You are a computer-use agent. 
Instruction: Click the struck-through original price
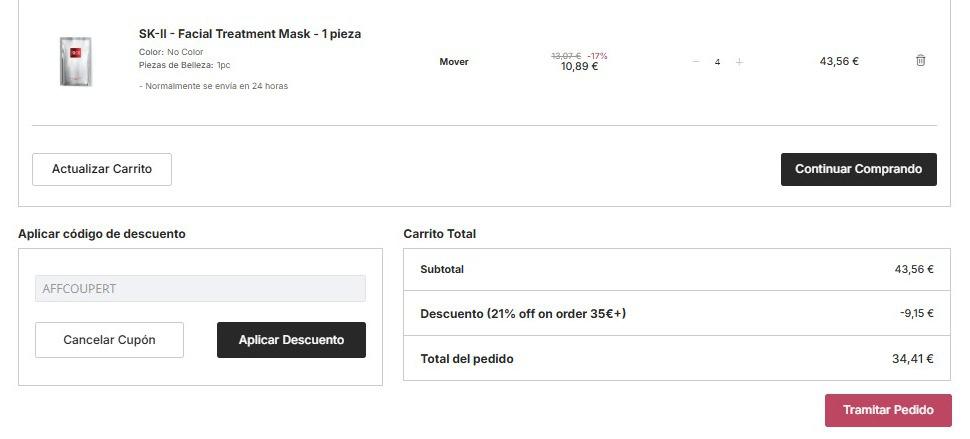pos(566,56)
